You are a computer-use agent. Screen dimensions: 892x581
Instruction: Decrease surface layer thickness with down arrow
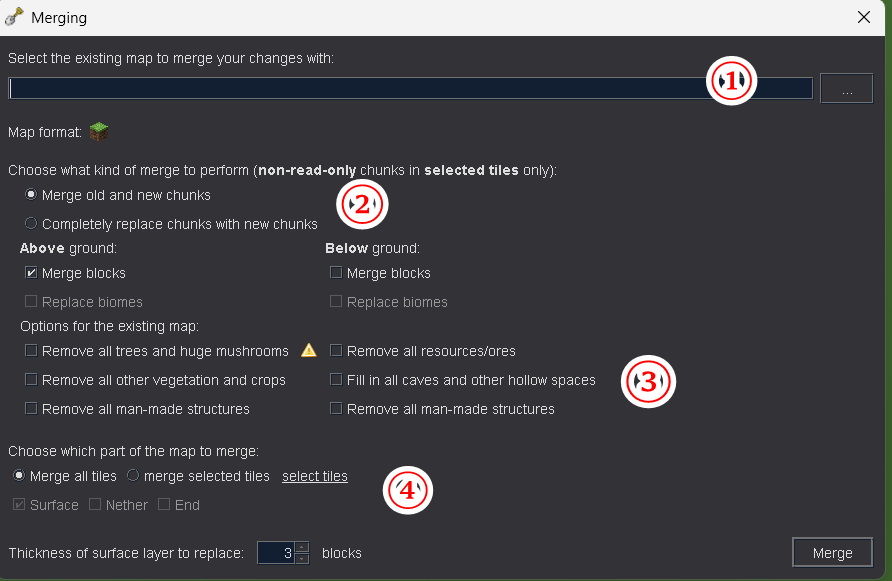[x=302, y=558]
